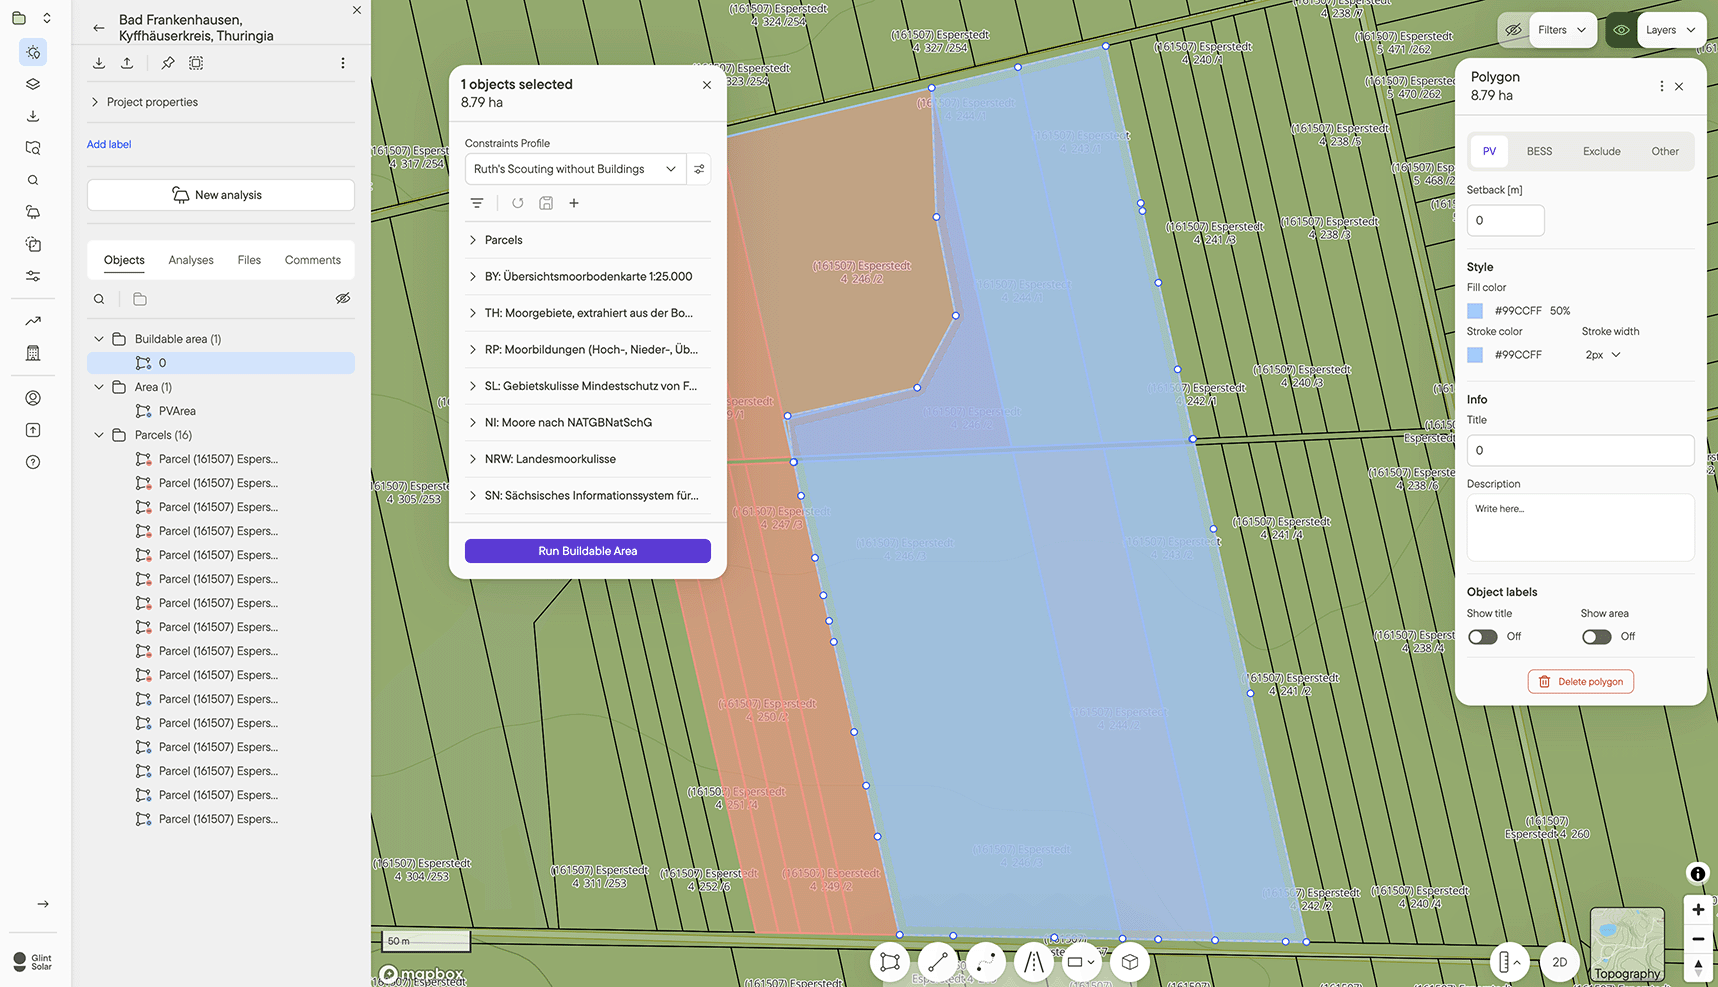Select the BESS polygon type tab
This screenshot has width=1718, height=987.
tap(1539, 152)
